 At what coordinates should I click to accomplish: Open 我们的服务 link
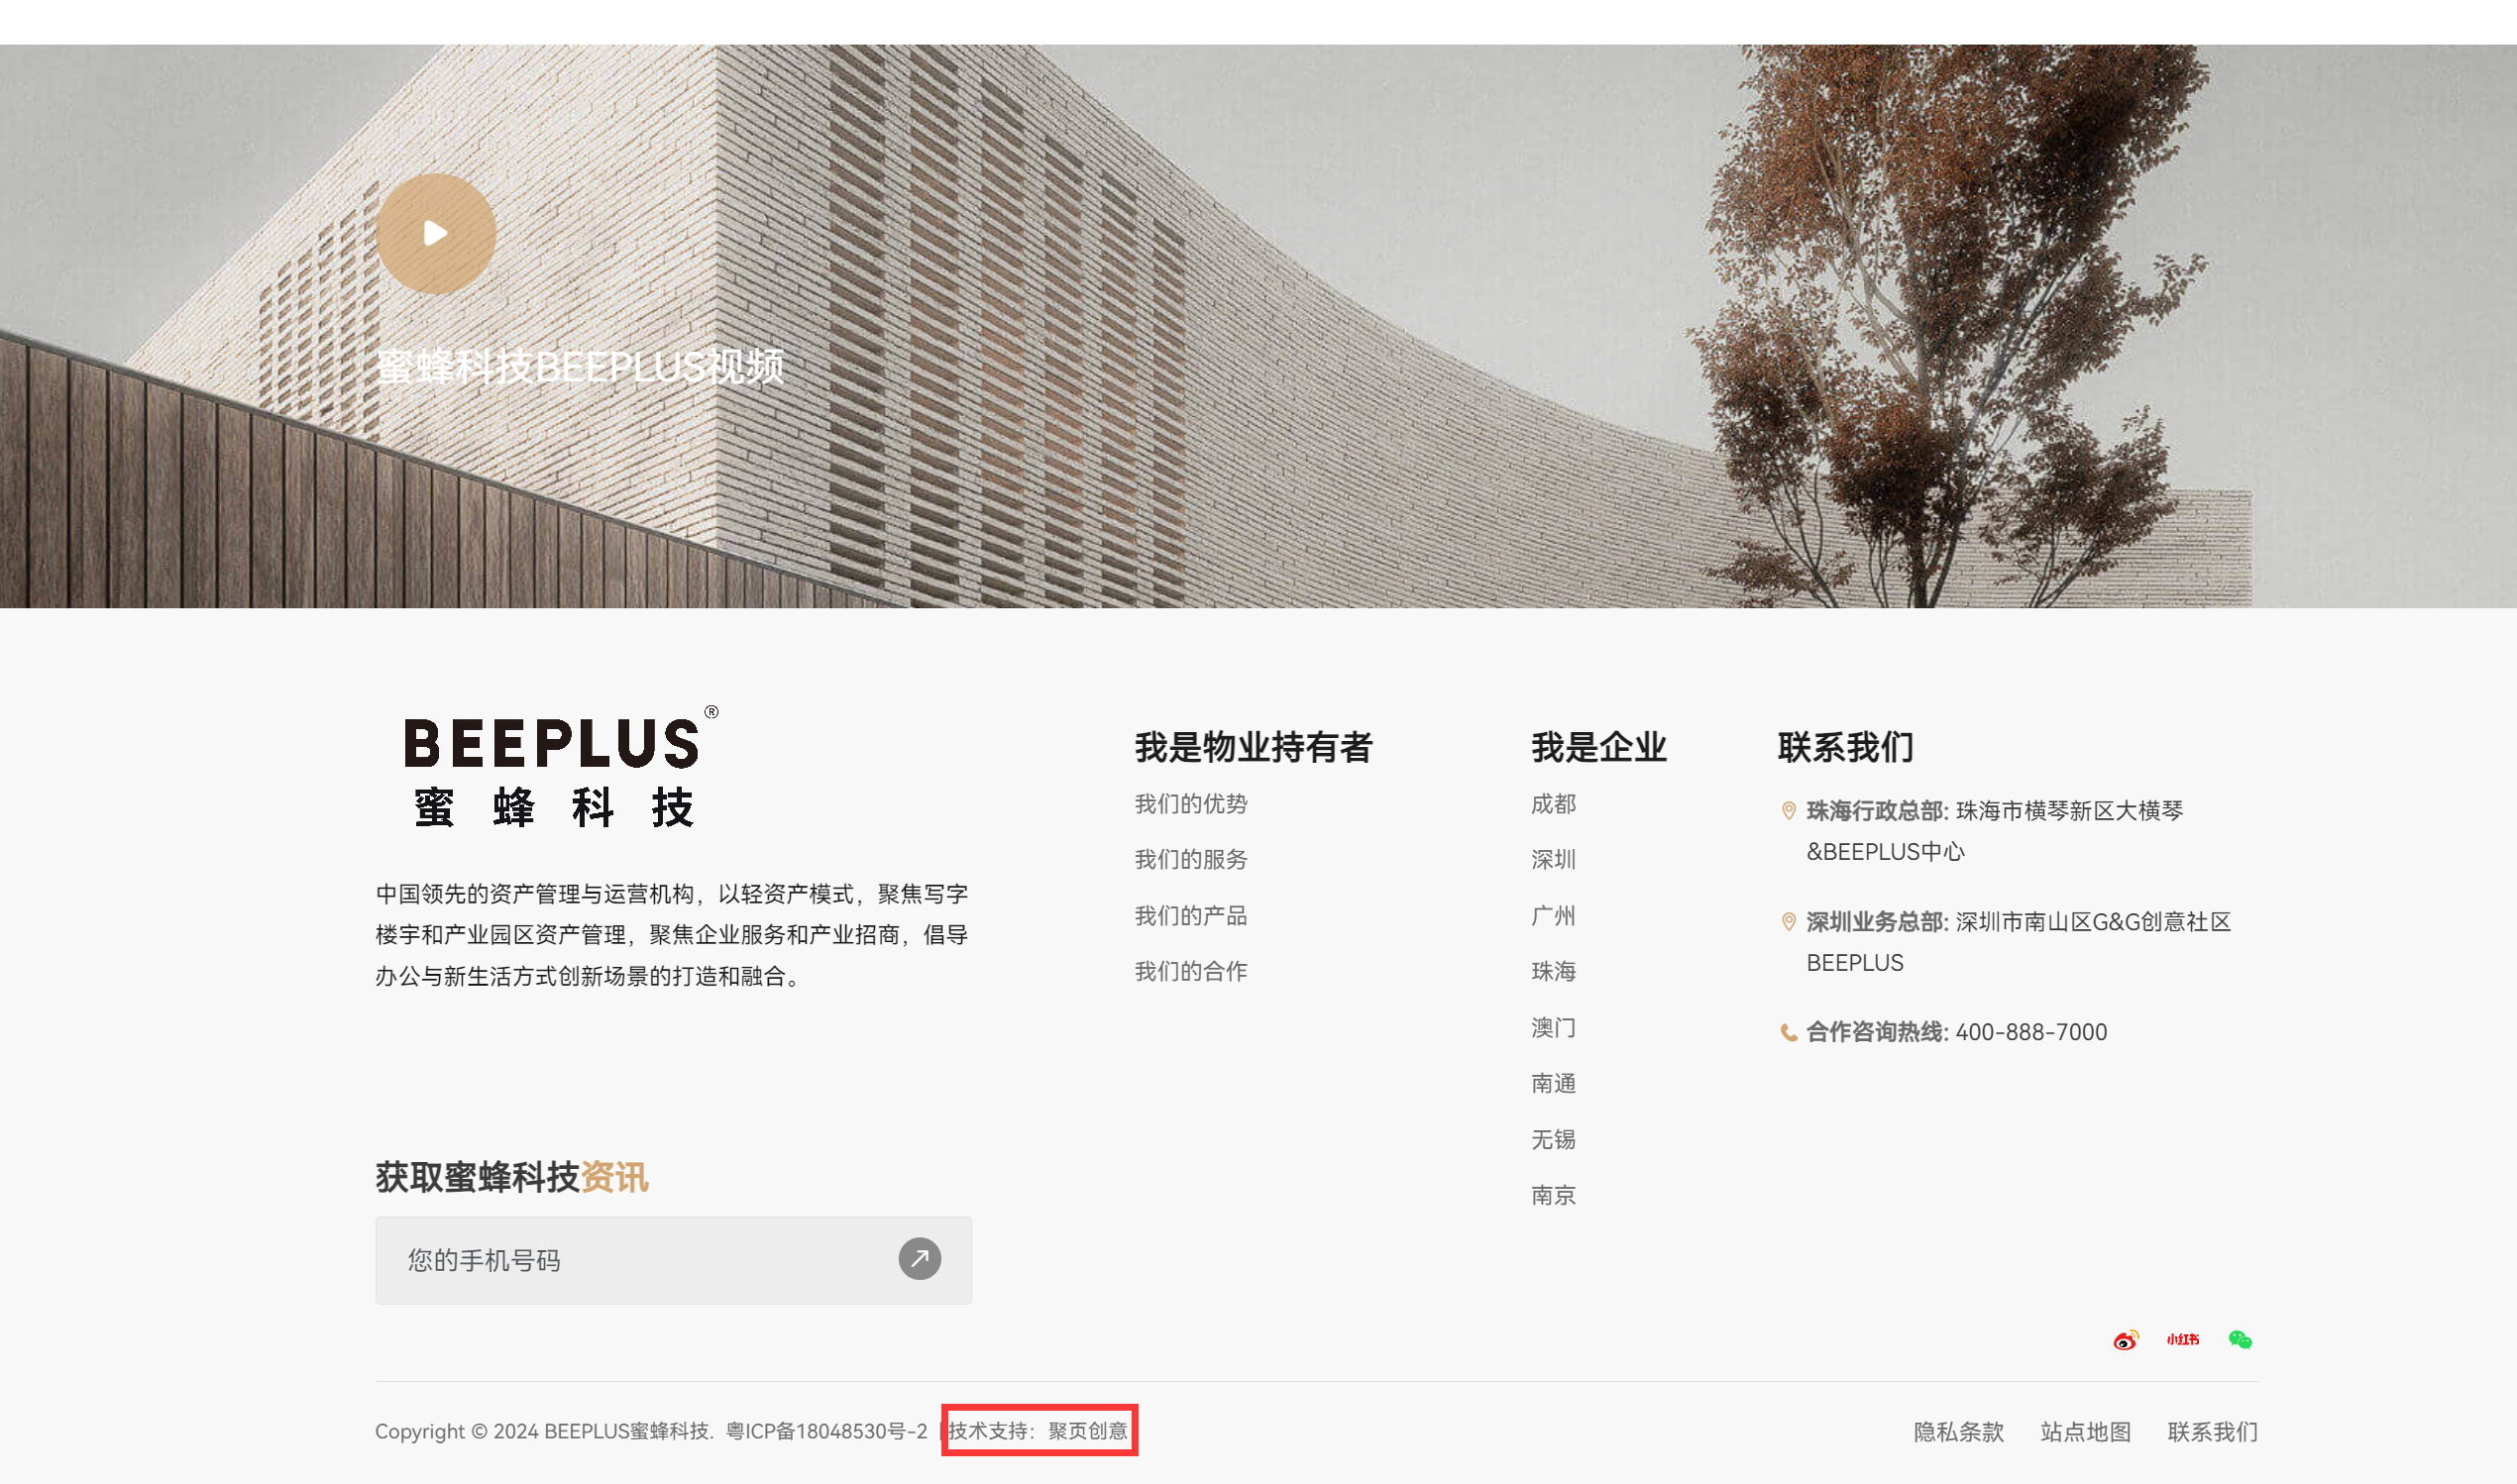1190,859
